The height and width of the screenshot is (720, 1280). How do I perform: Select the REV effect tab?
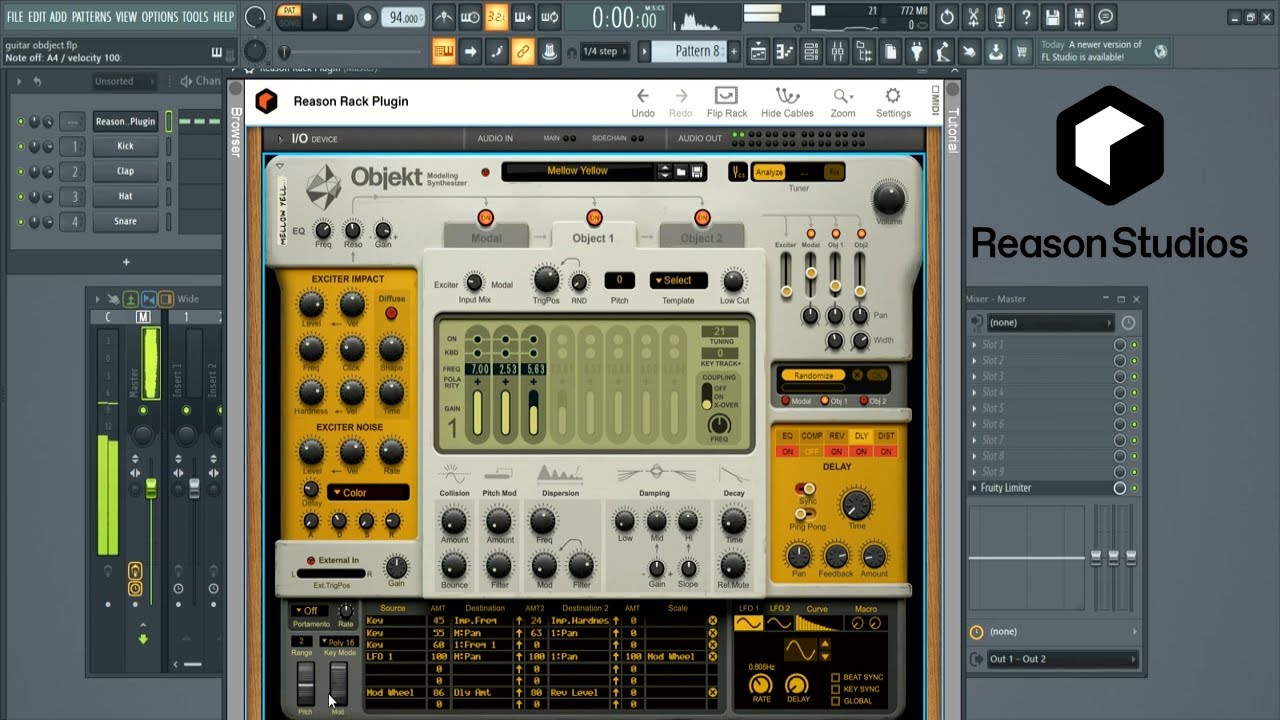click(836, 436)
